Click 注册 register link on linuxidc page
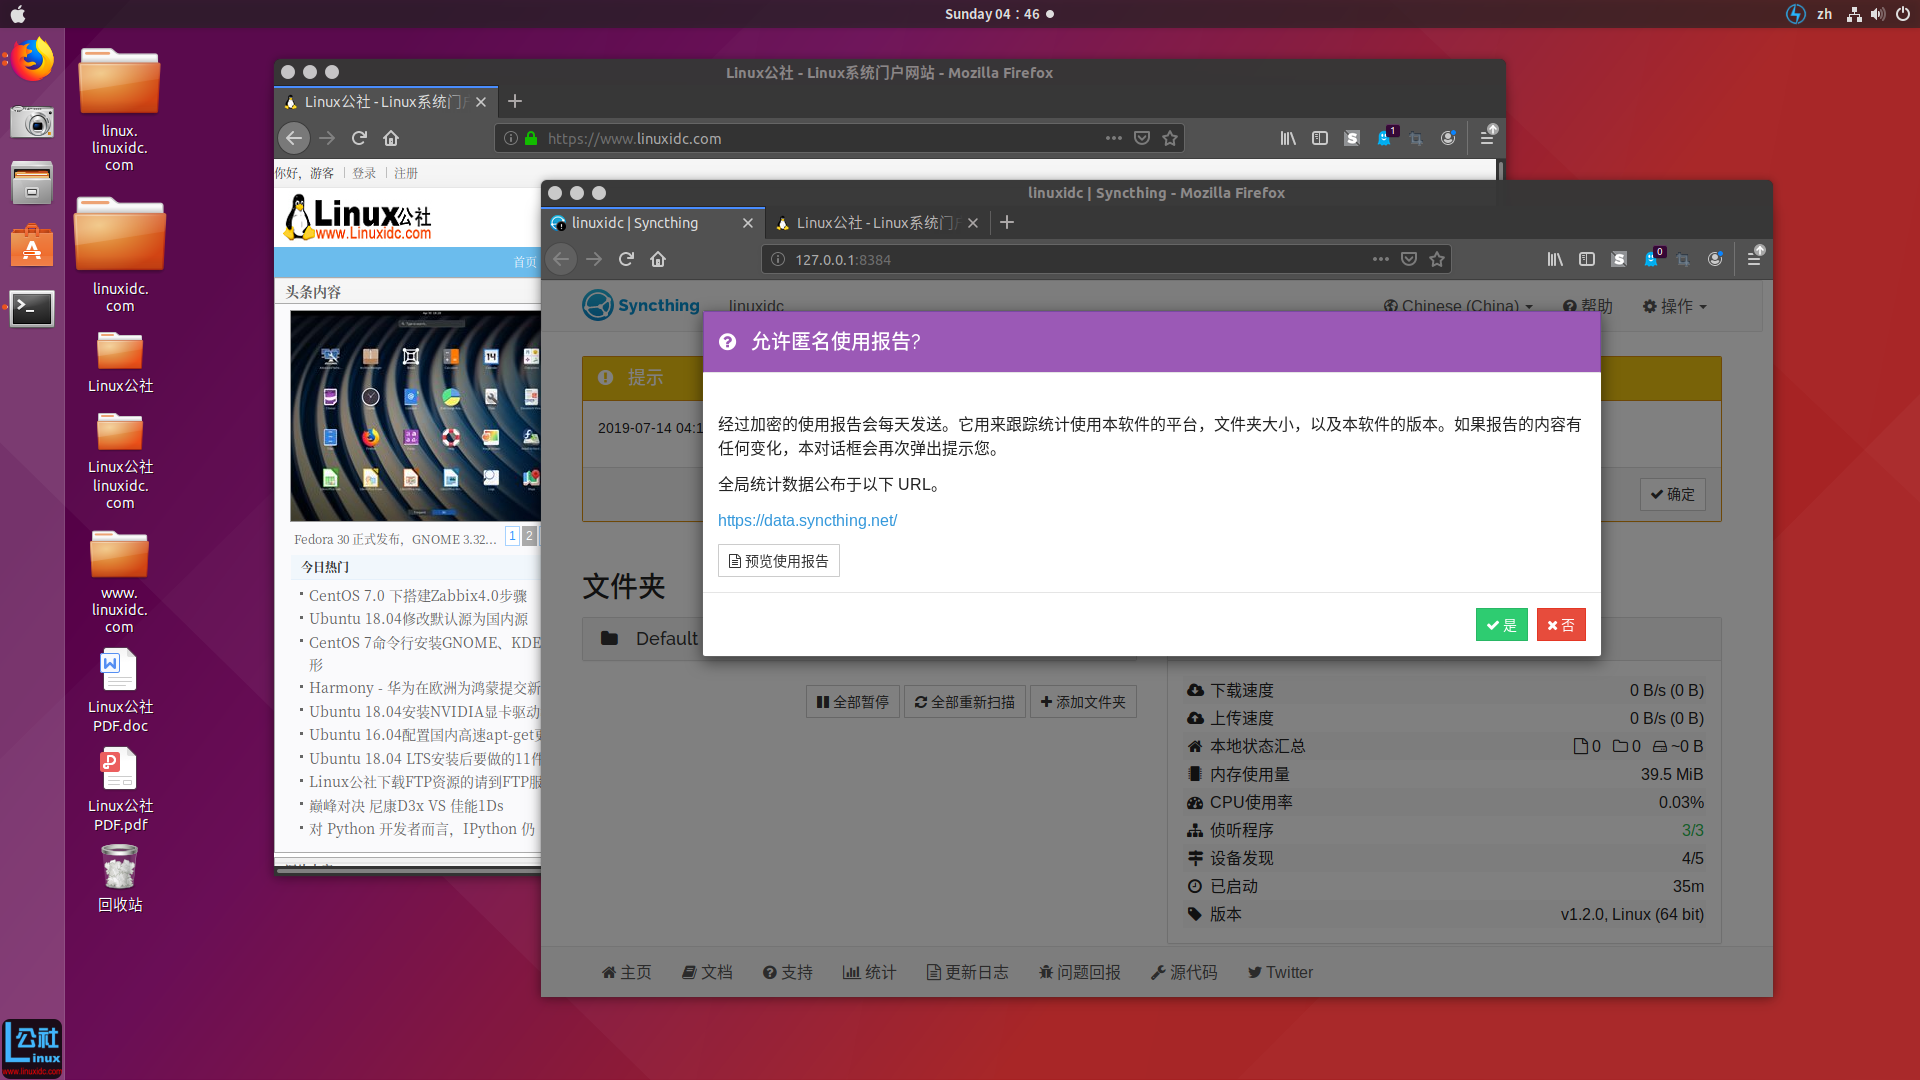This screenshot has width=1920, height=1080. click(x=406, y=173)
